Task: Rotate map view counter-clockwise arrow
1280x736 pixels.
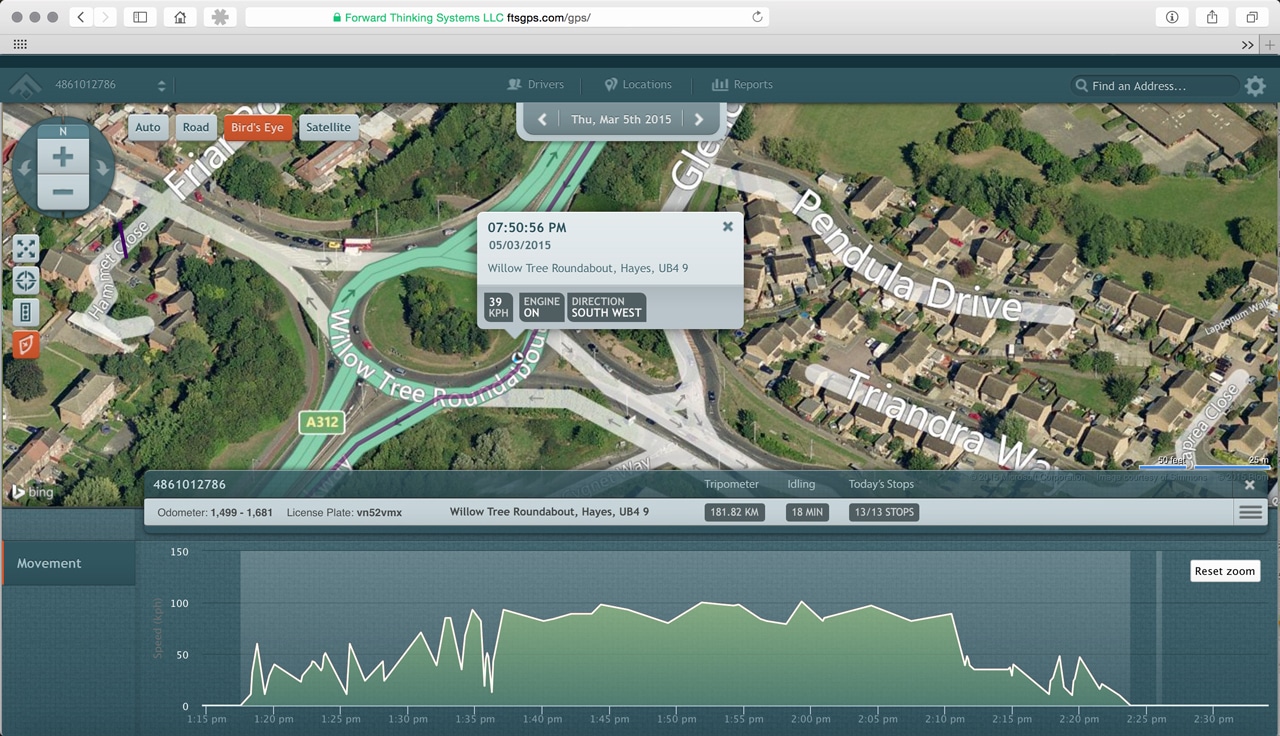Action: (24, 168)
